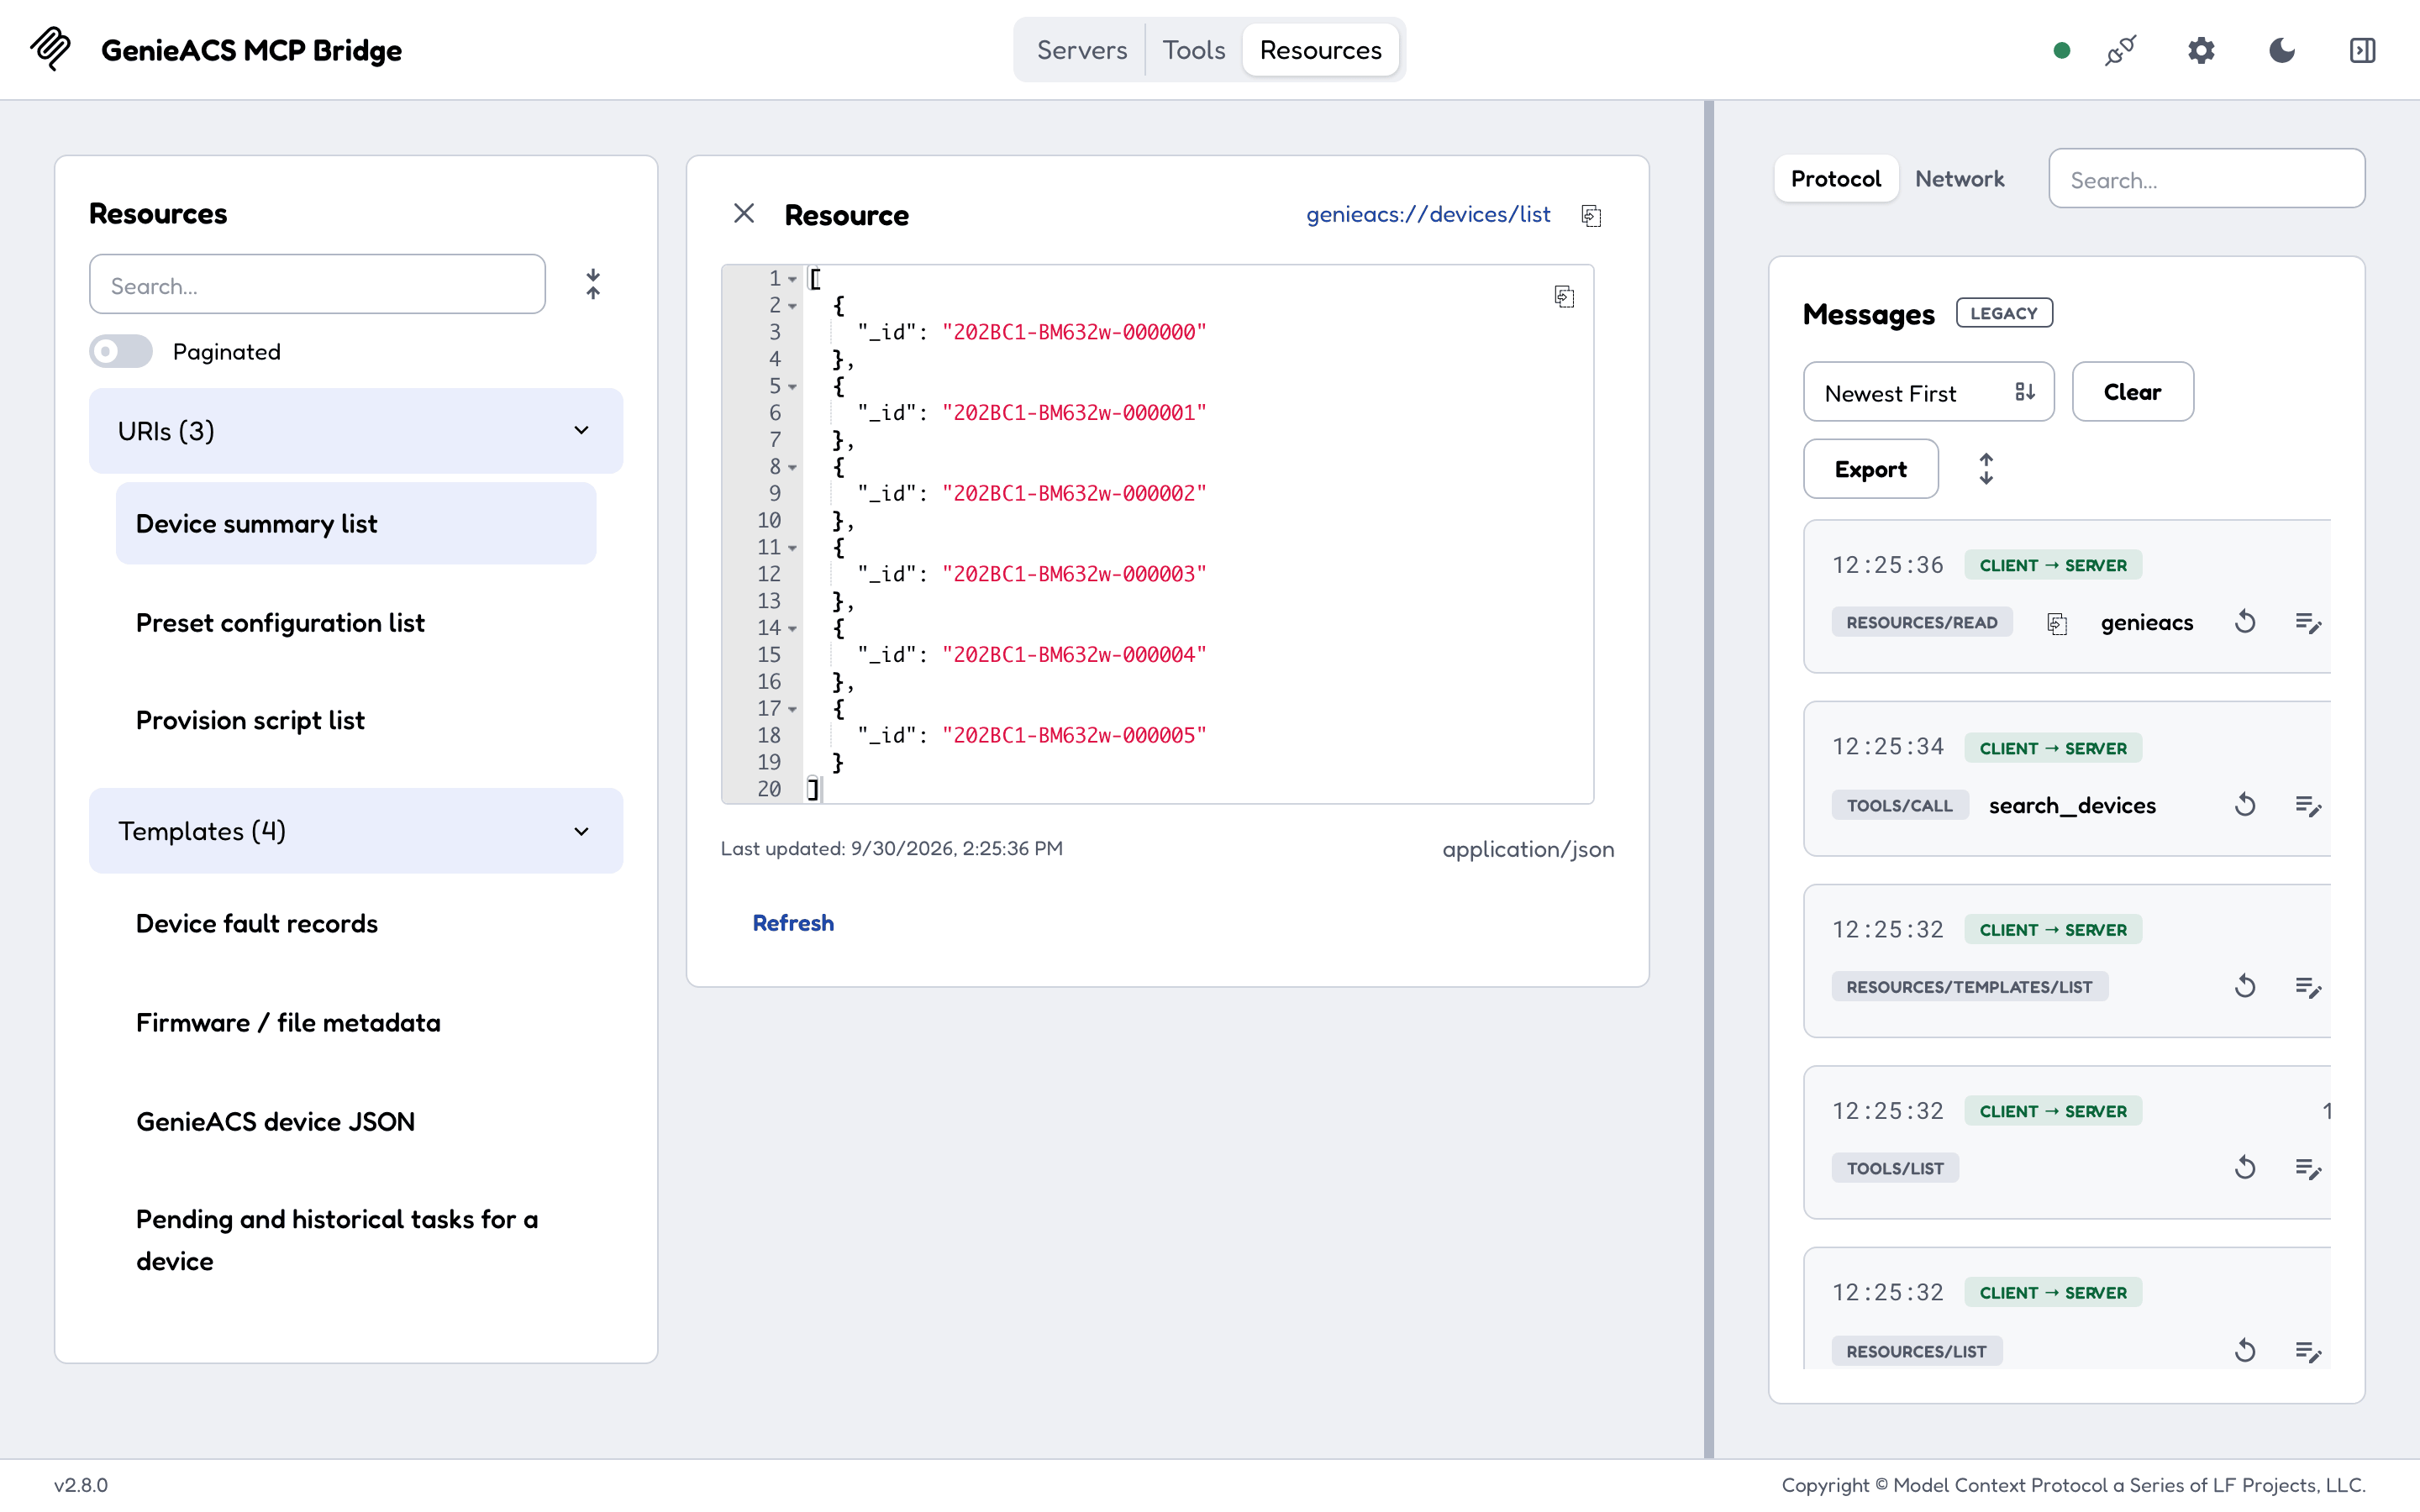Viewport: 2420px width, 1512px height.
Task: Copy the genieacs://devices/list URI icon
Action: (1591, 215)
